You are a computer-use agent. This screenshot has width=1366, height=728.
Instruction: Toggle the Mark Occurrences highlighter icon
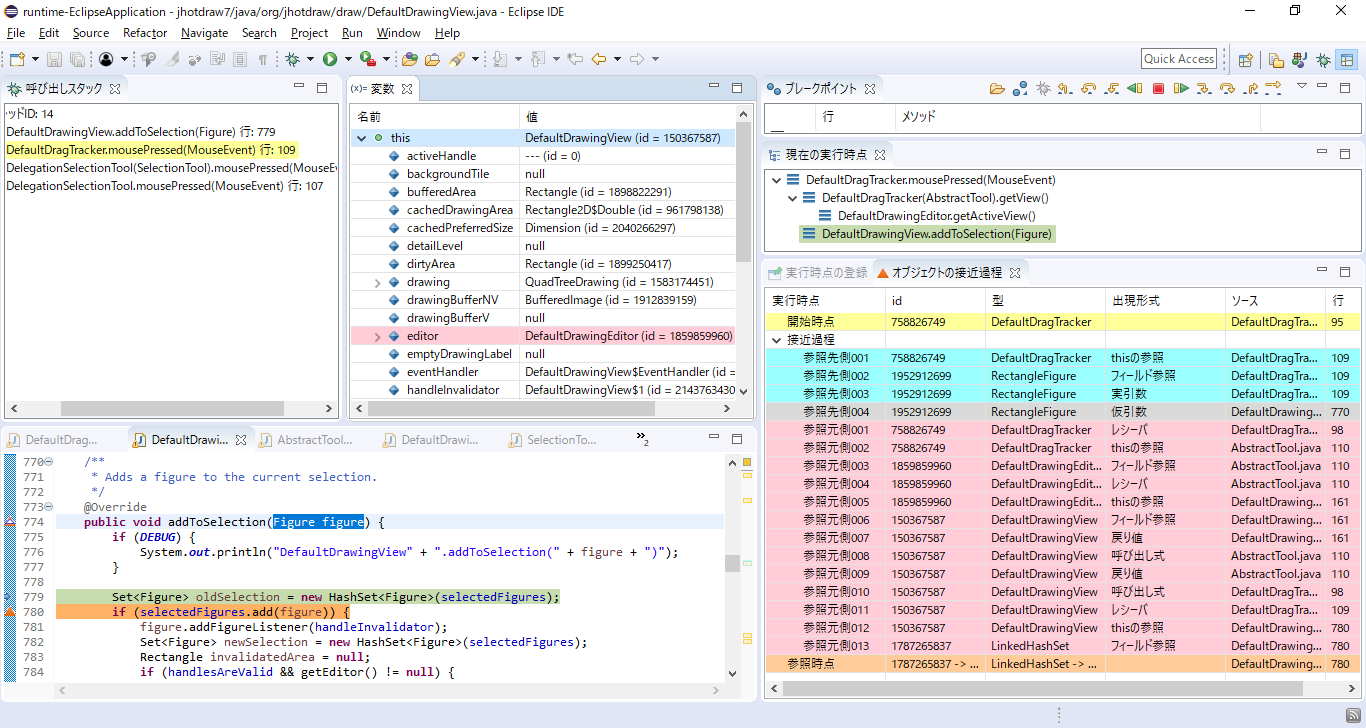(172, 59)
